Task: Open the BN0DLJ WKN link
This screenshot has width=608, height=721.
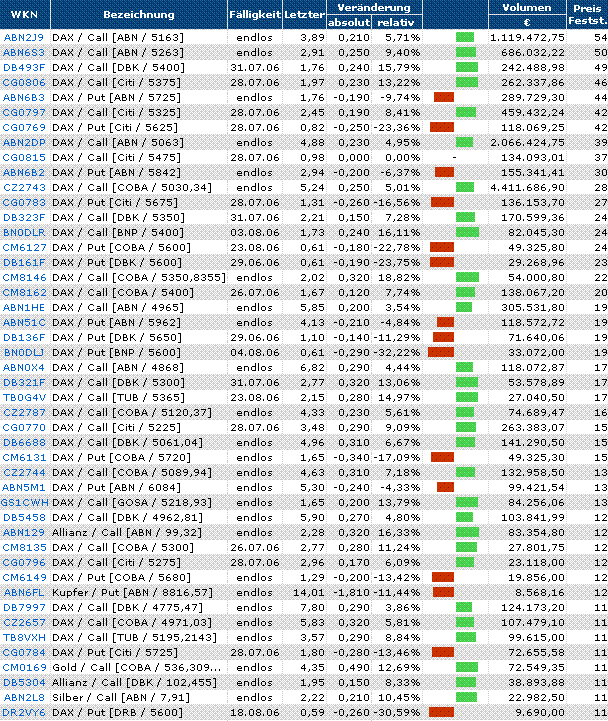Action: [24, 353]
